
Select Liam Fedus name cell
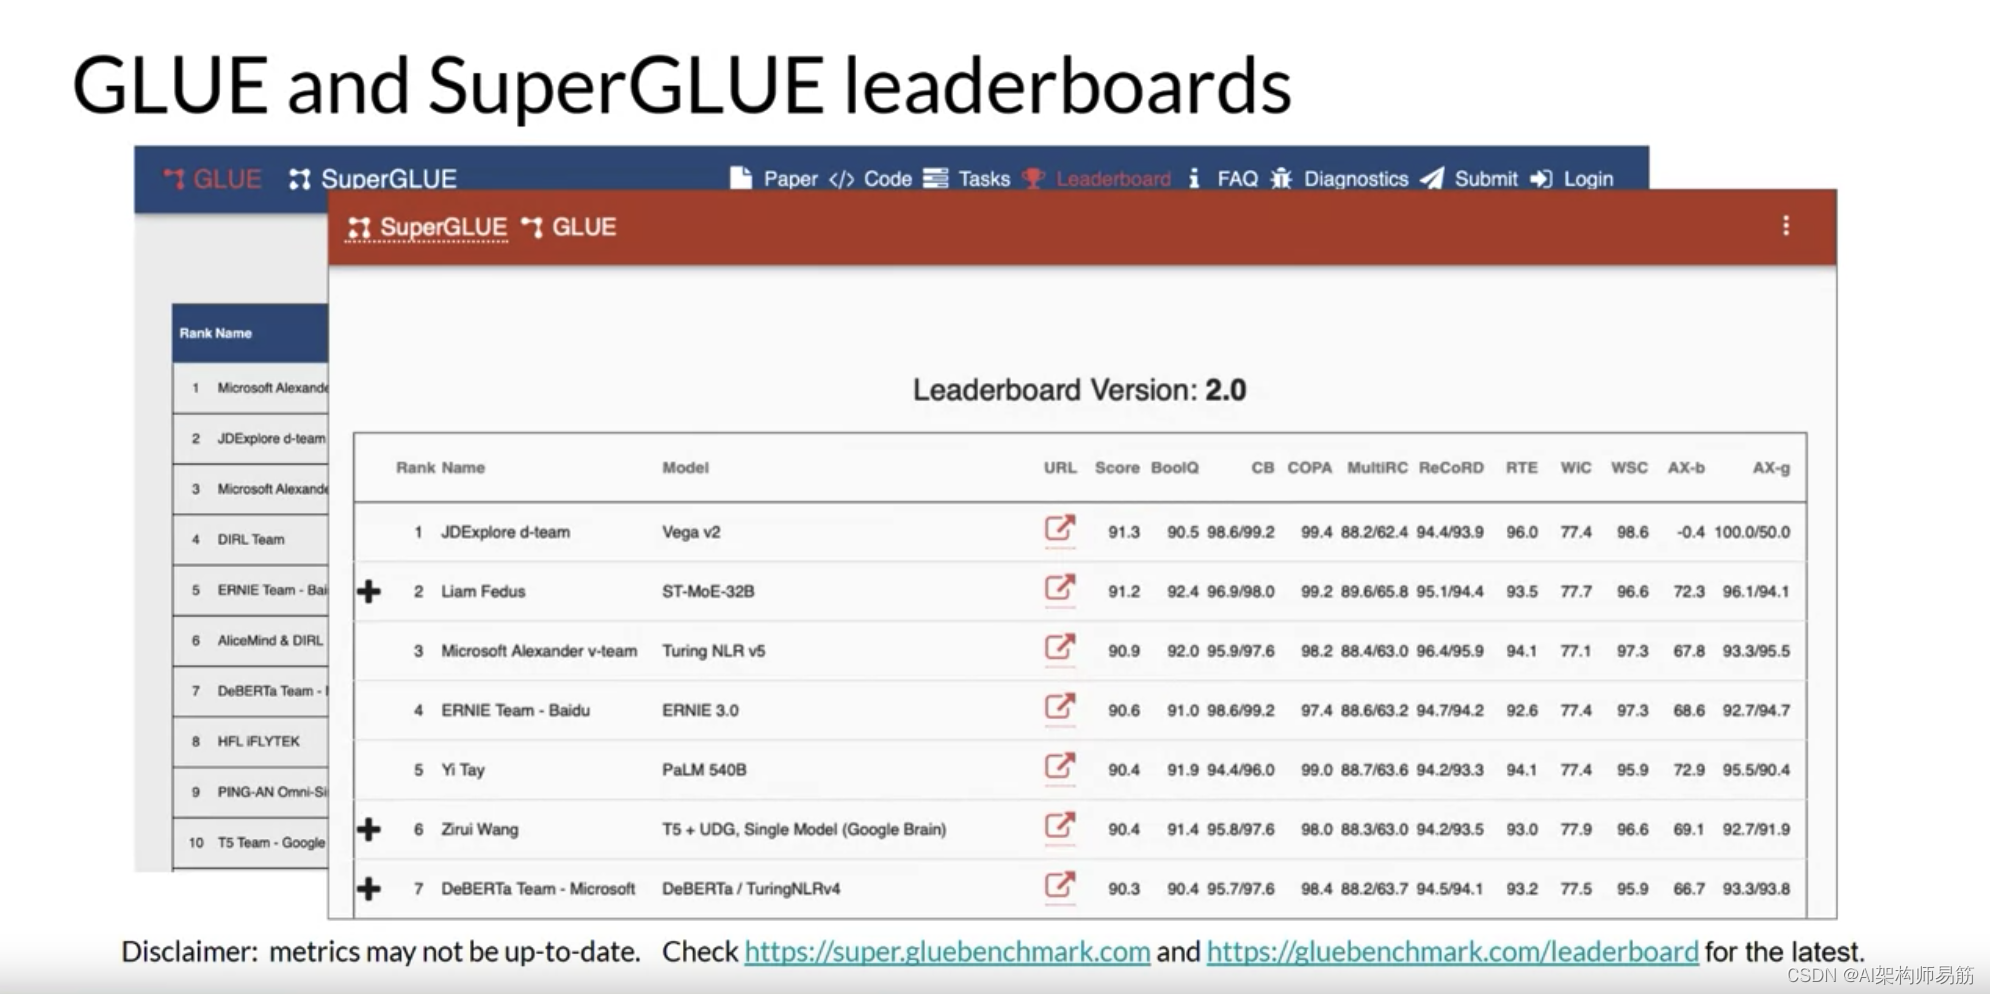pyautogui.click(x=483, y=591)
